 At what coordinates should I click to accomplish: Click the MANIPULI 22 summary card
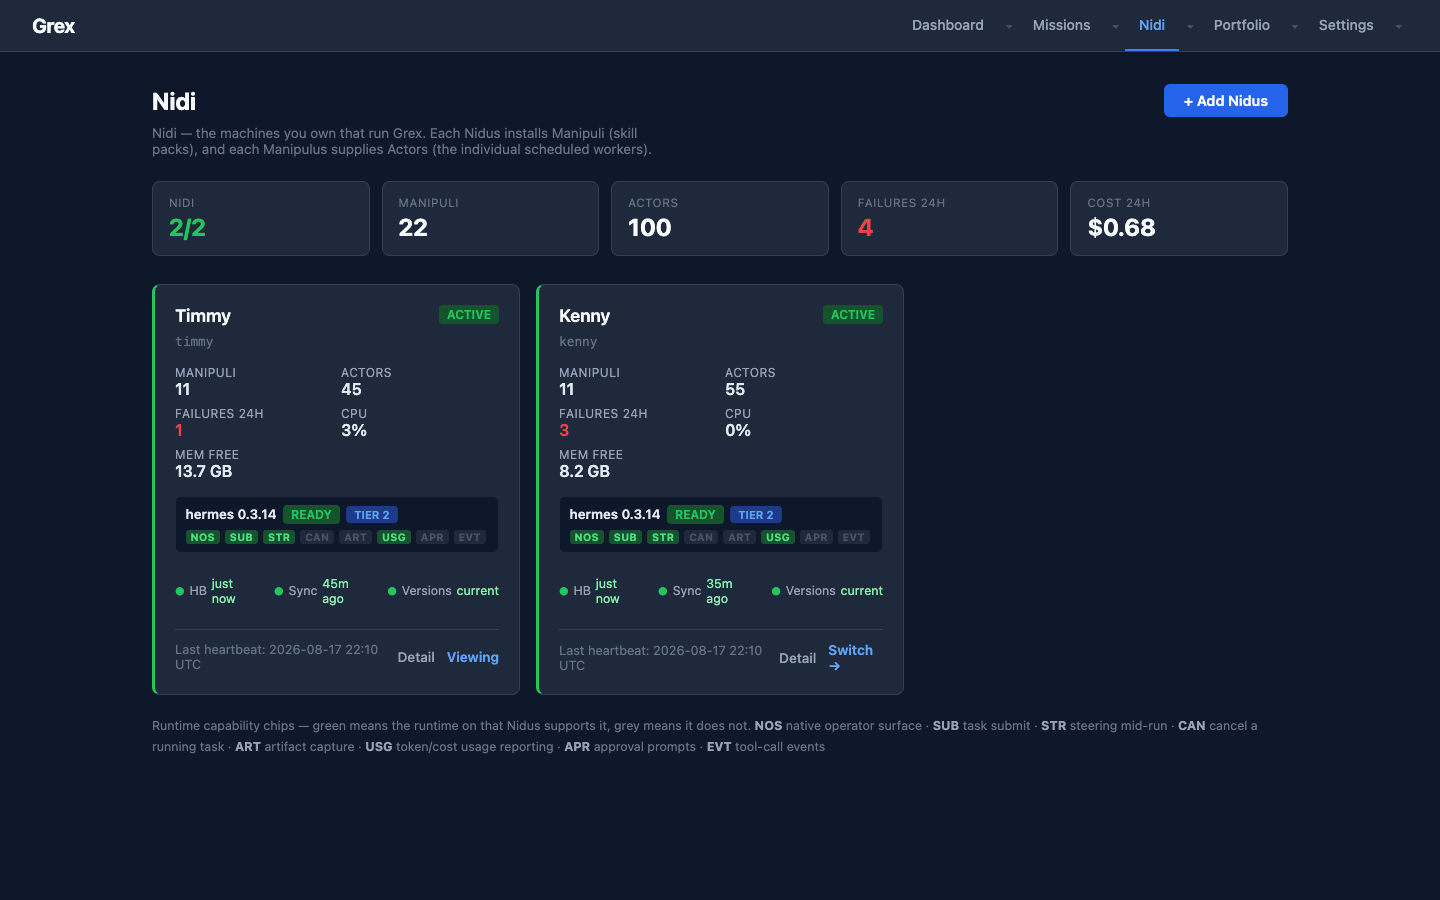click(x=490, y=218)
